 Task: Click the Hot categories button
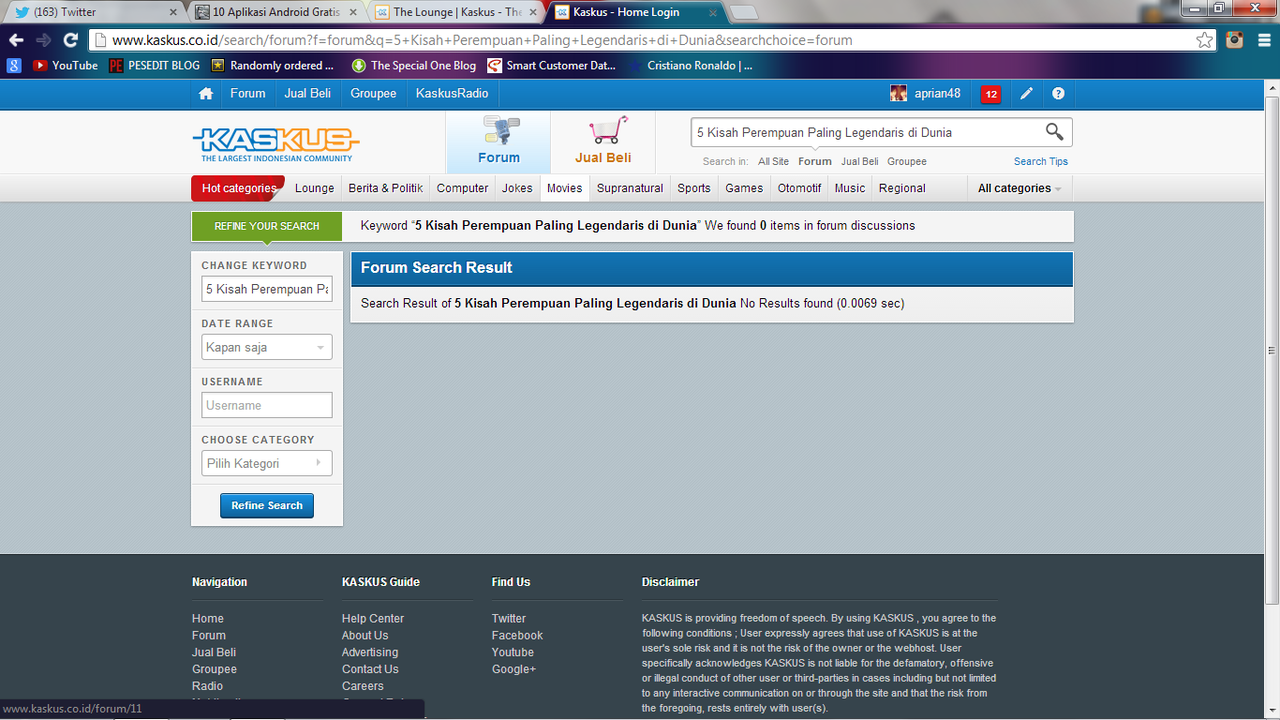[x=238, y=188]
